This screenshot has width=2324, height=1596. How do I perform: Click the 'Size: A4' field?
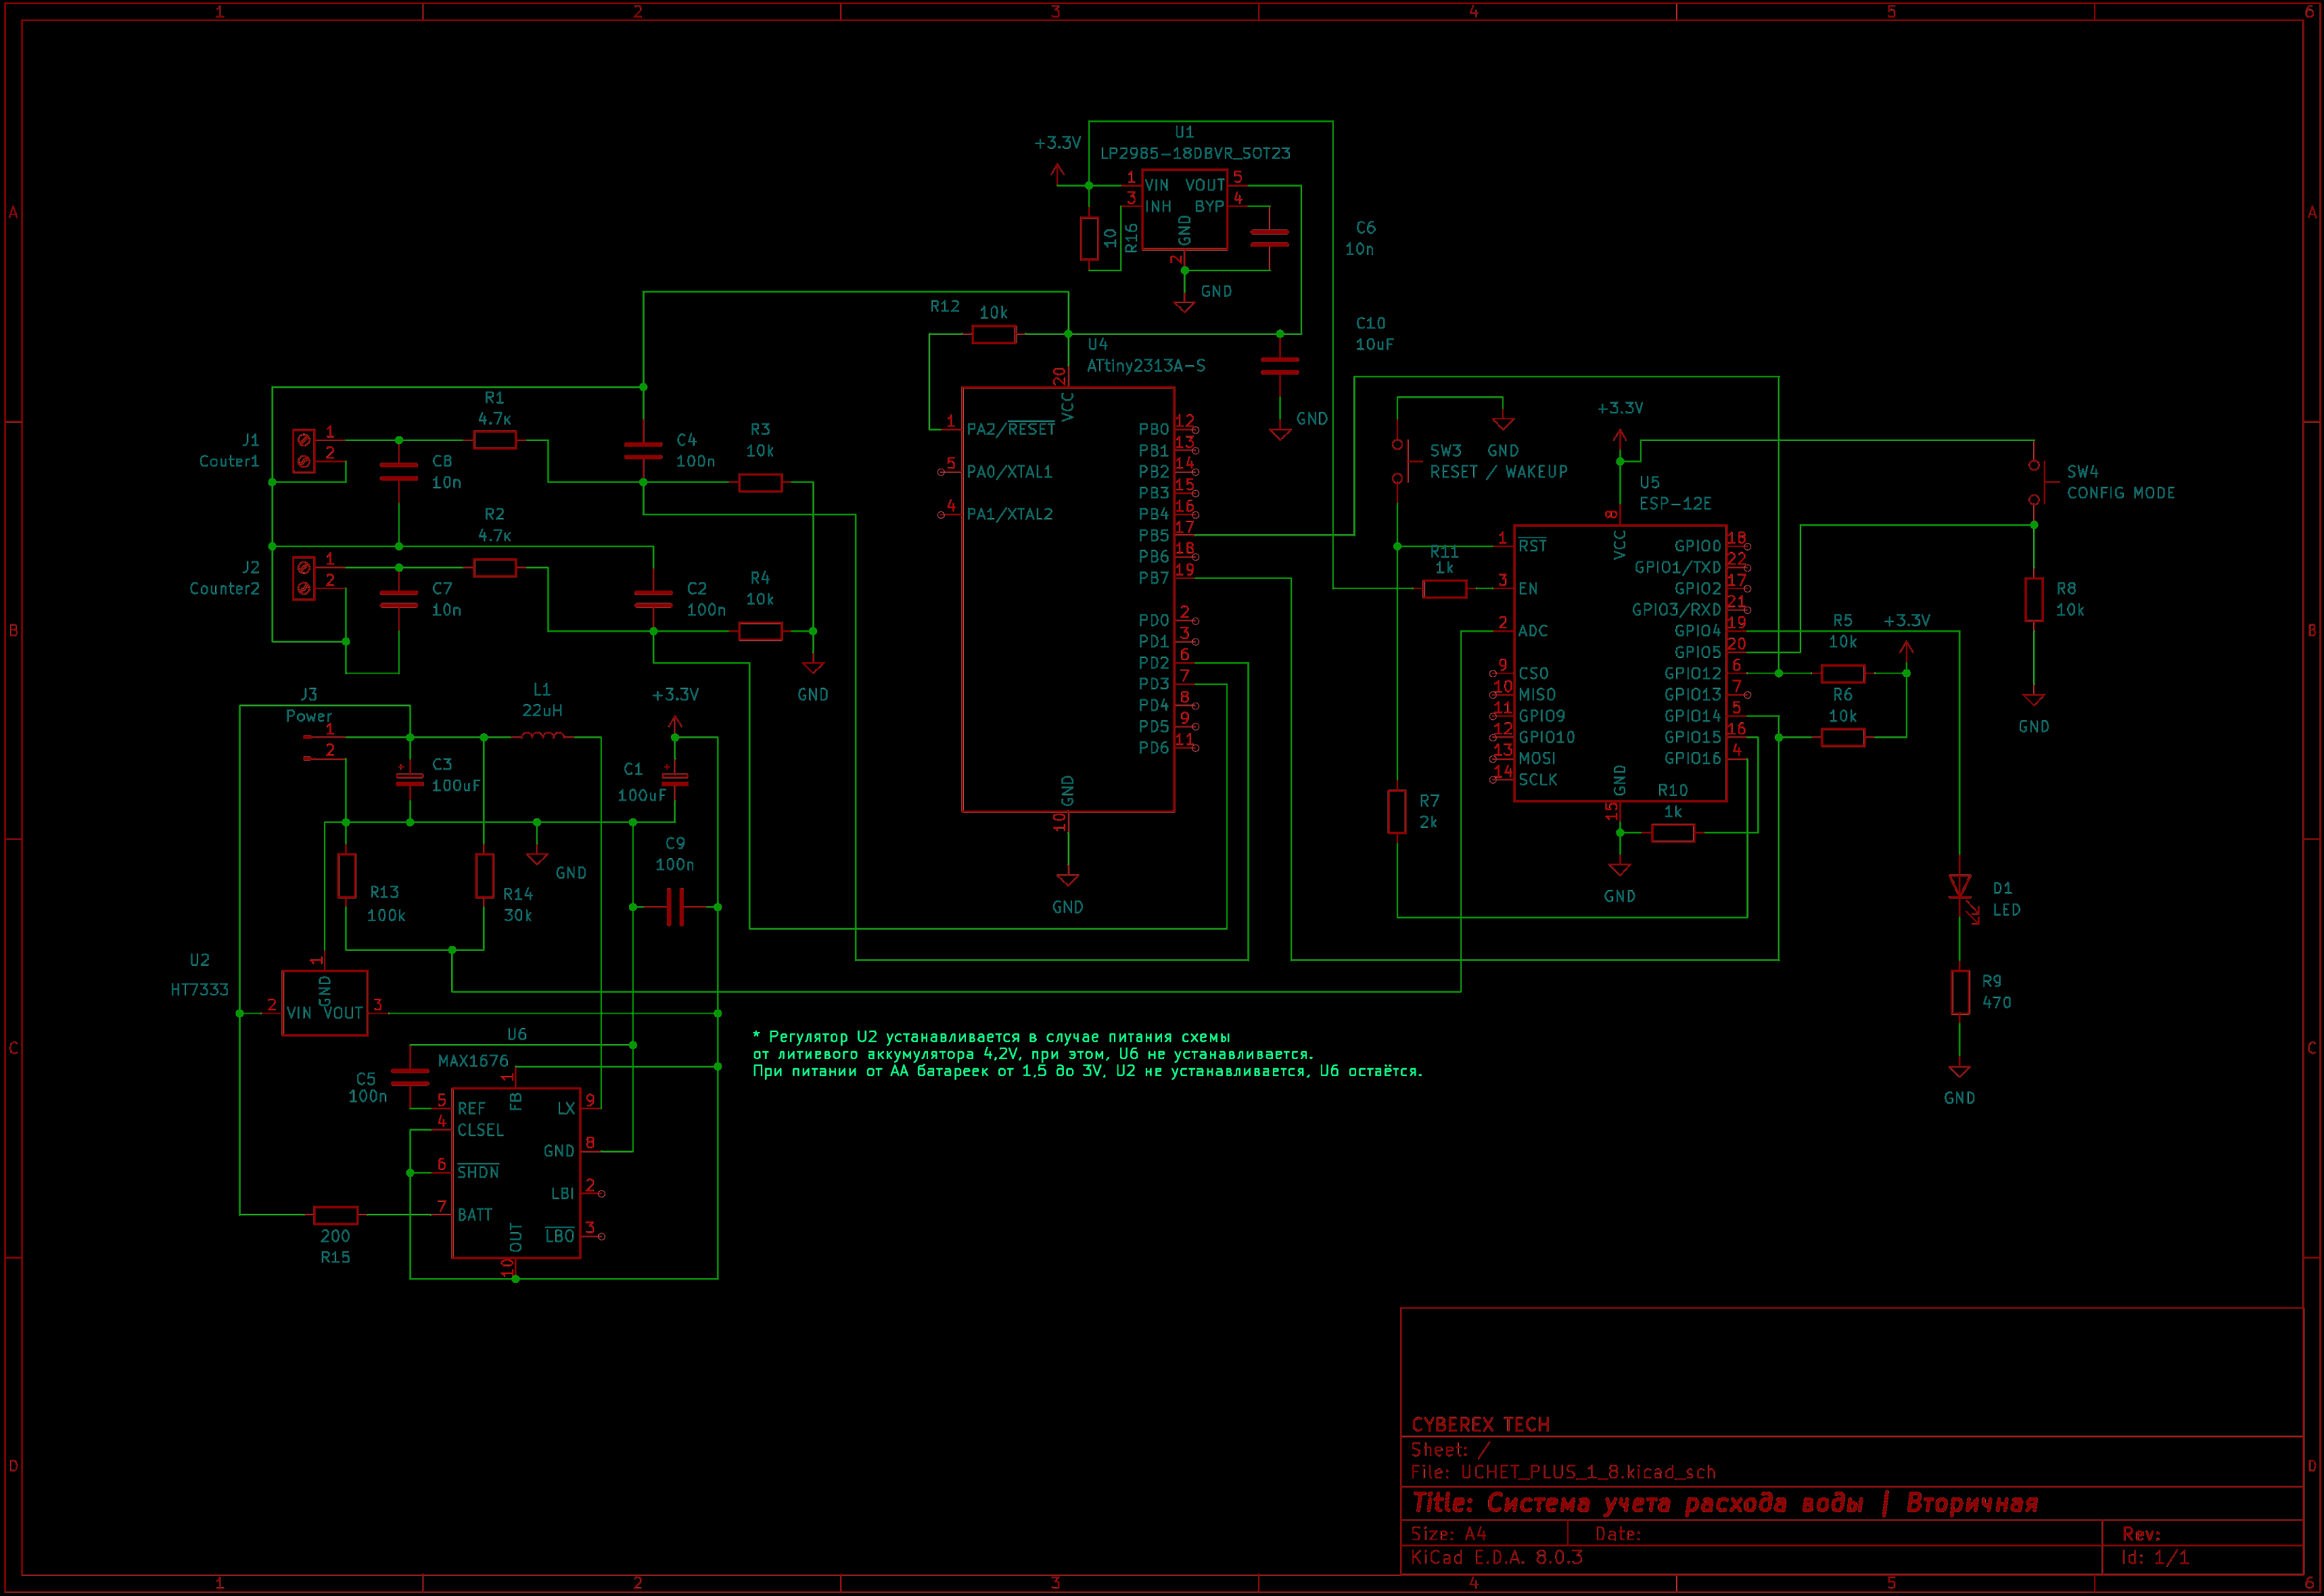pos(1448,1534)
